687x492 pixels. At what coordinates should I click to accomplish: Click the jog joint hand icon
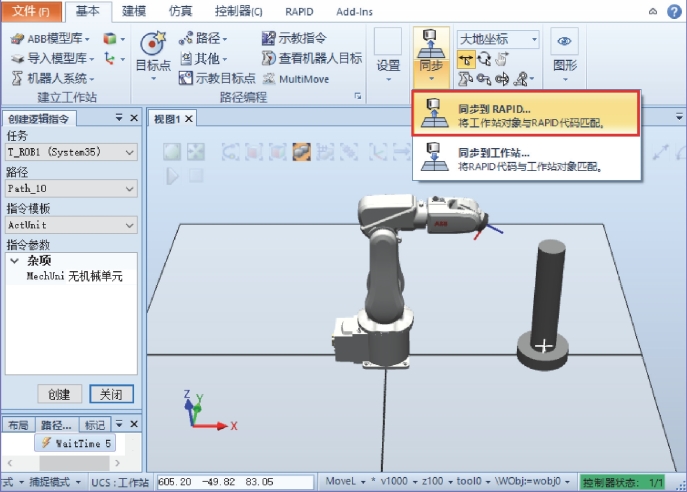[x=502, y=59]
